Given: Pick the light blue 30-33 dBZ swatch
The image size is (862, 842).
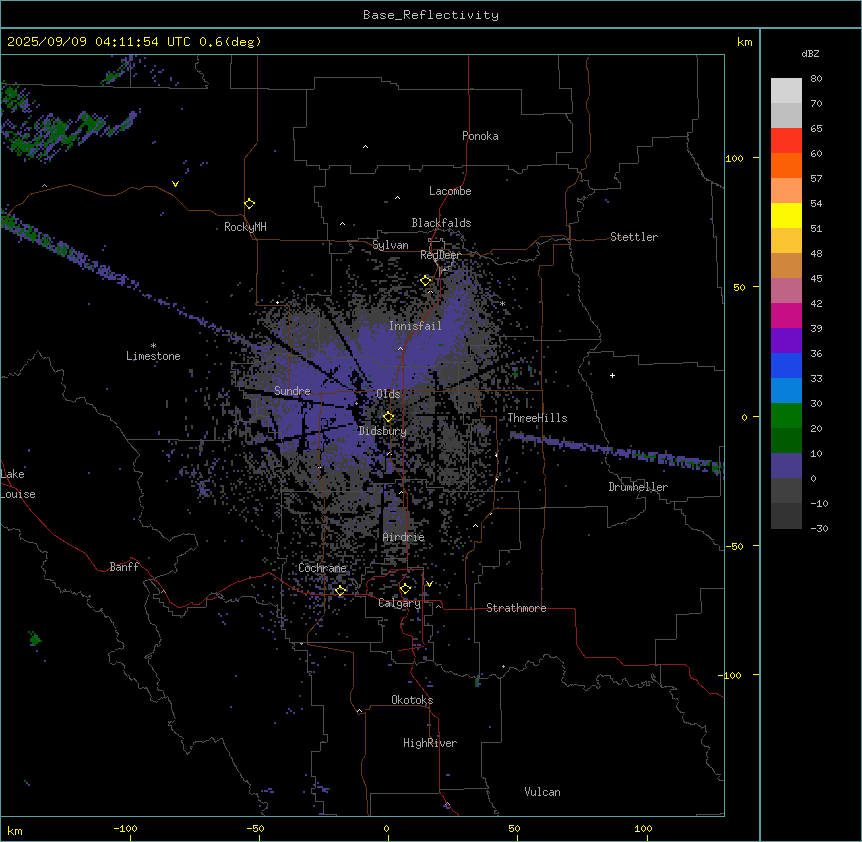Looking at the screenshot, I should 786,391.
